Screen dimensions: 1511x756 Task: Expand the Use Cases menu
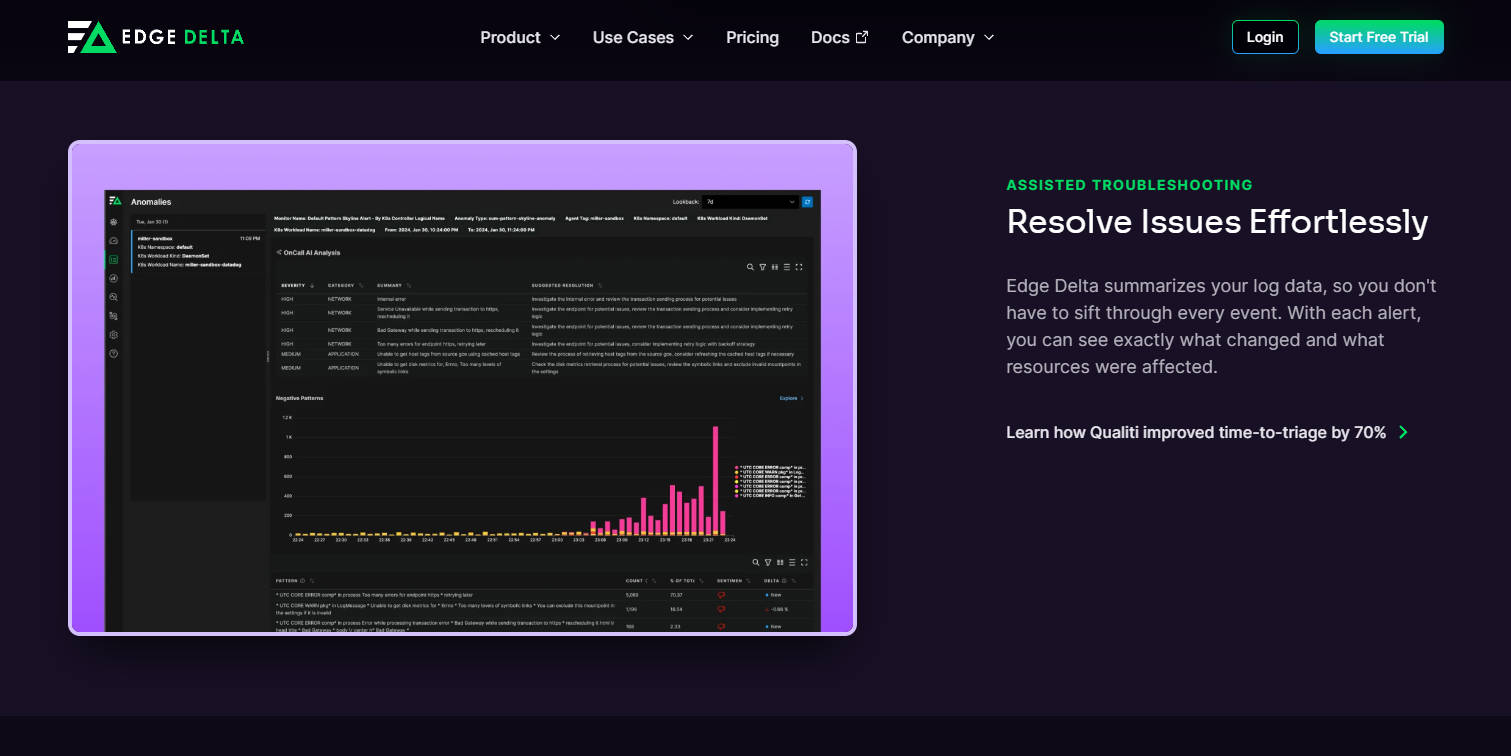[642, 37]
